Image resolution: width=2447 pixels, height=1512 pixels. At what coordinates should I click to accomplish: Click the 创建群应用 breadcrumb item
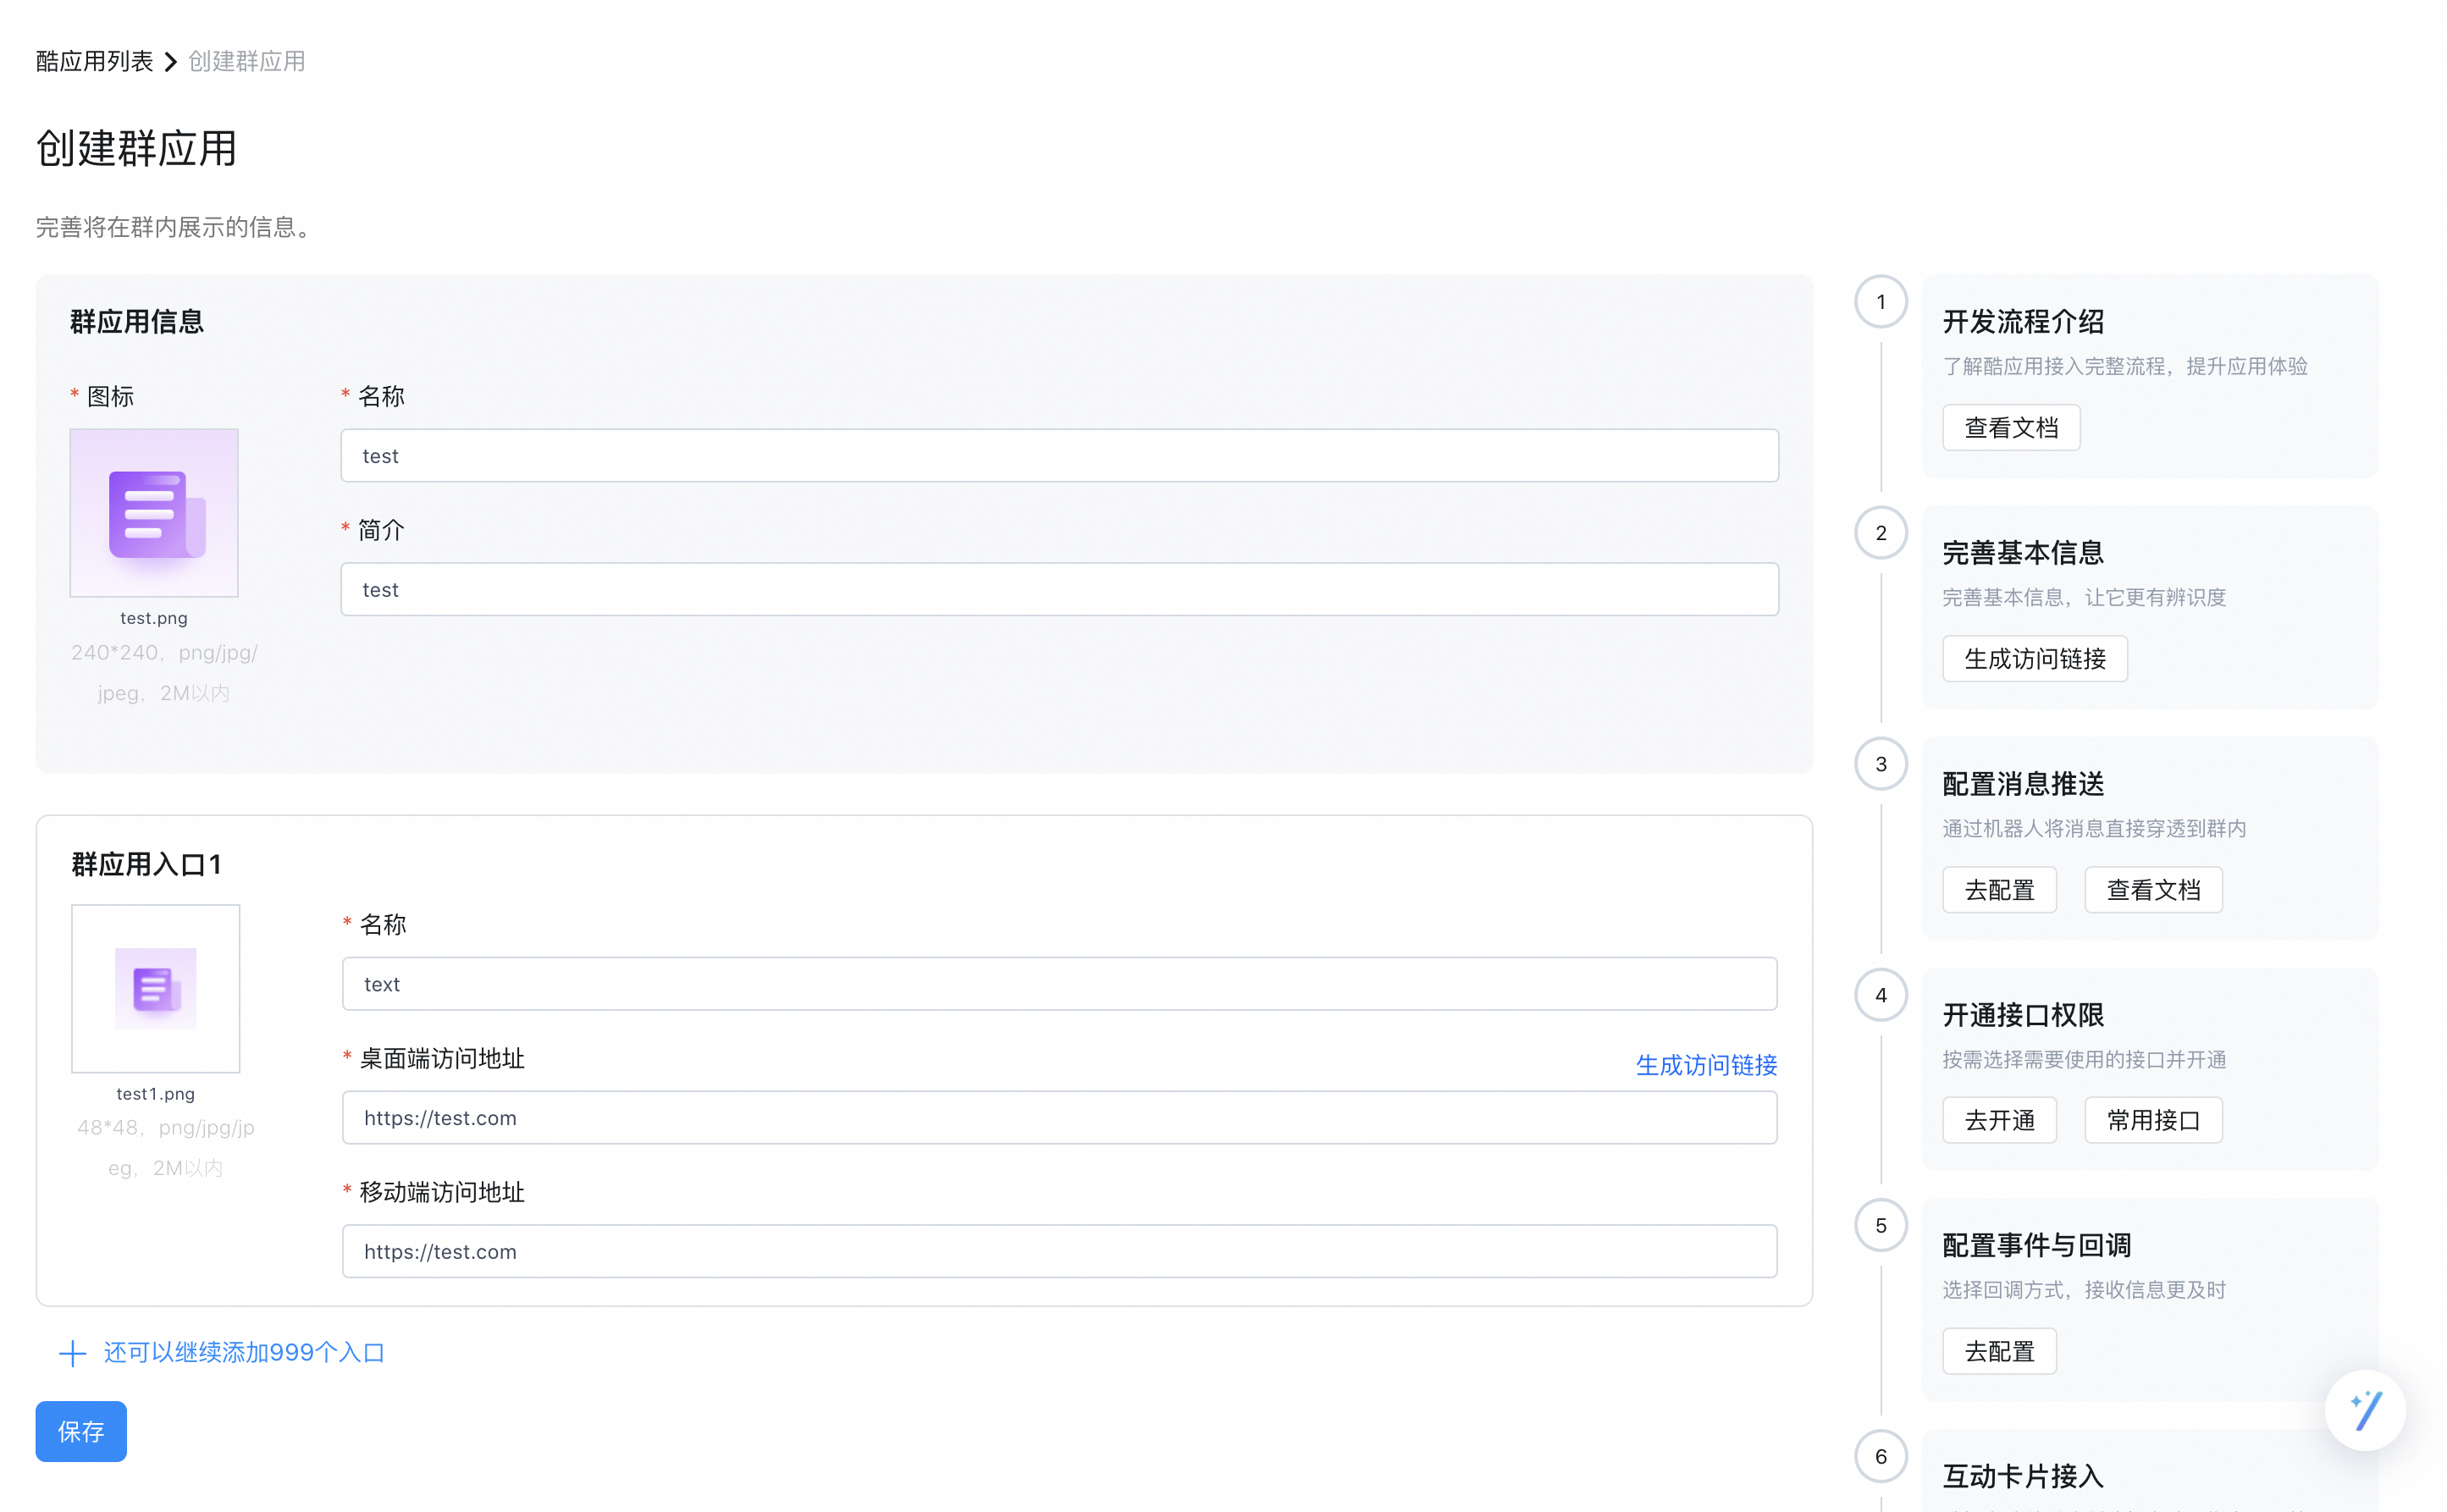click(247, 61)
